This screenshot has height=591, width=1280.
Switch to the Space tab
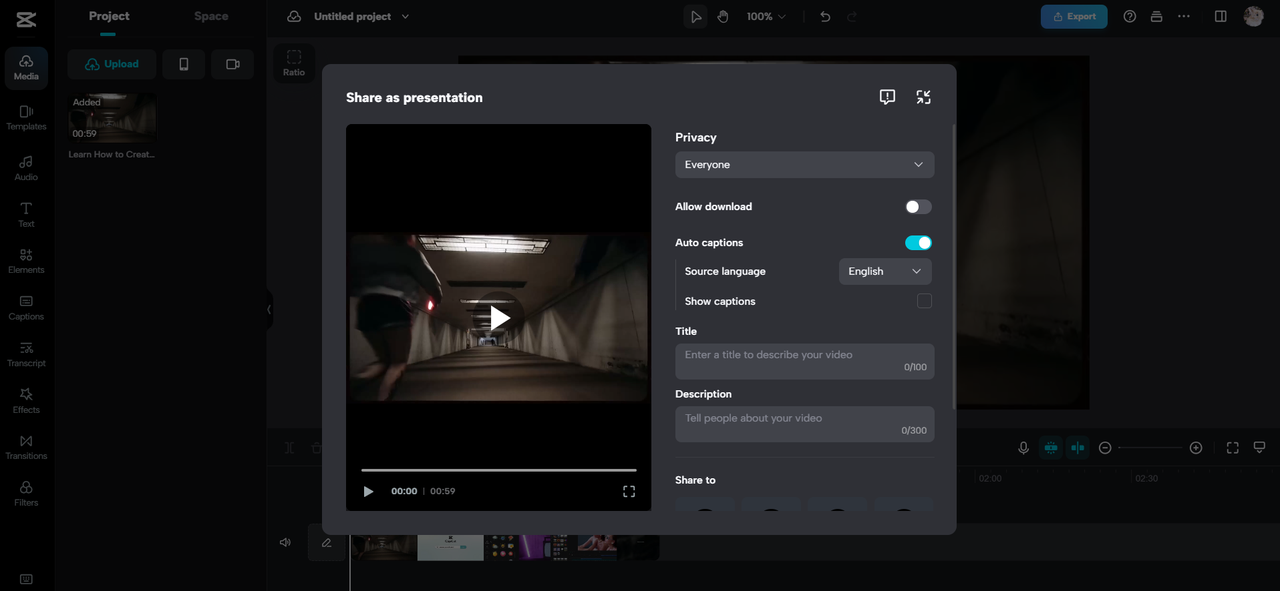(x=211, y=16)
